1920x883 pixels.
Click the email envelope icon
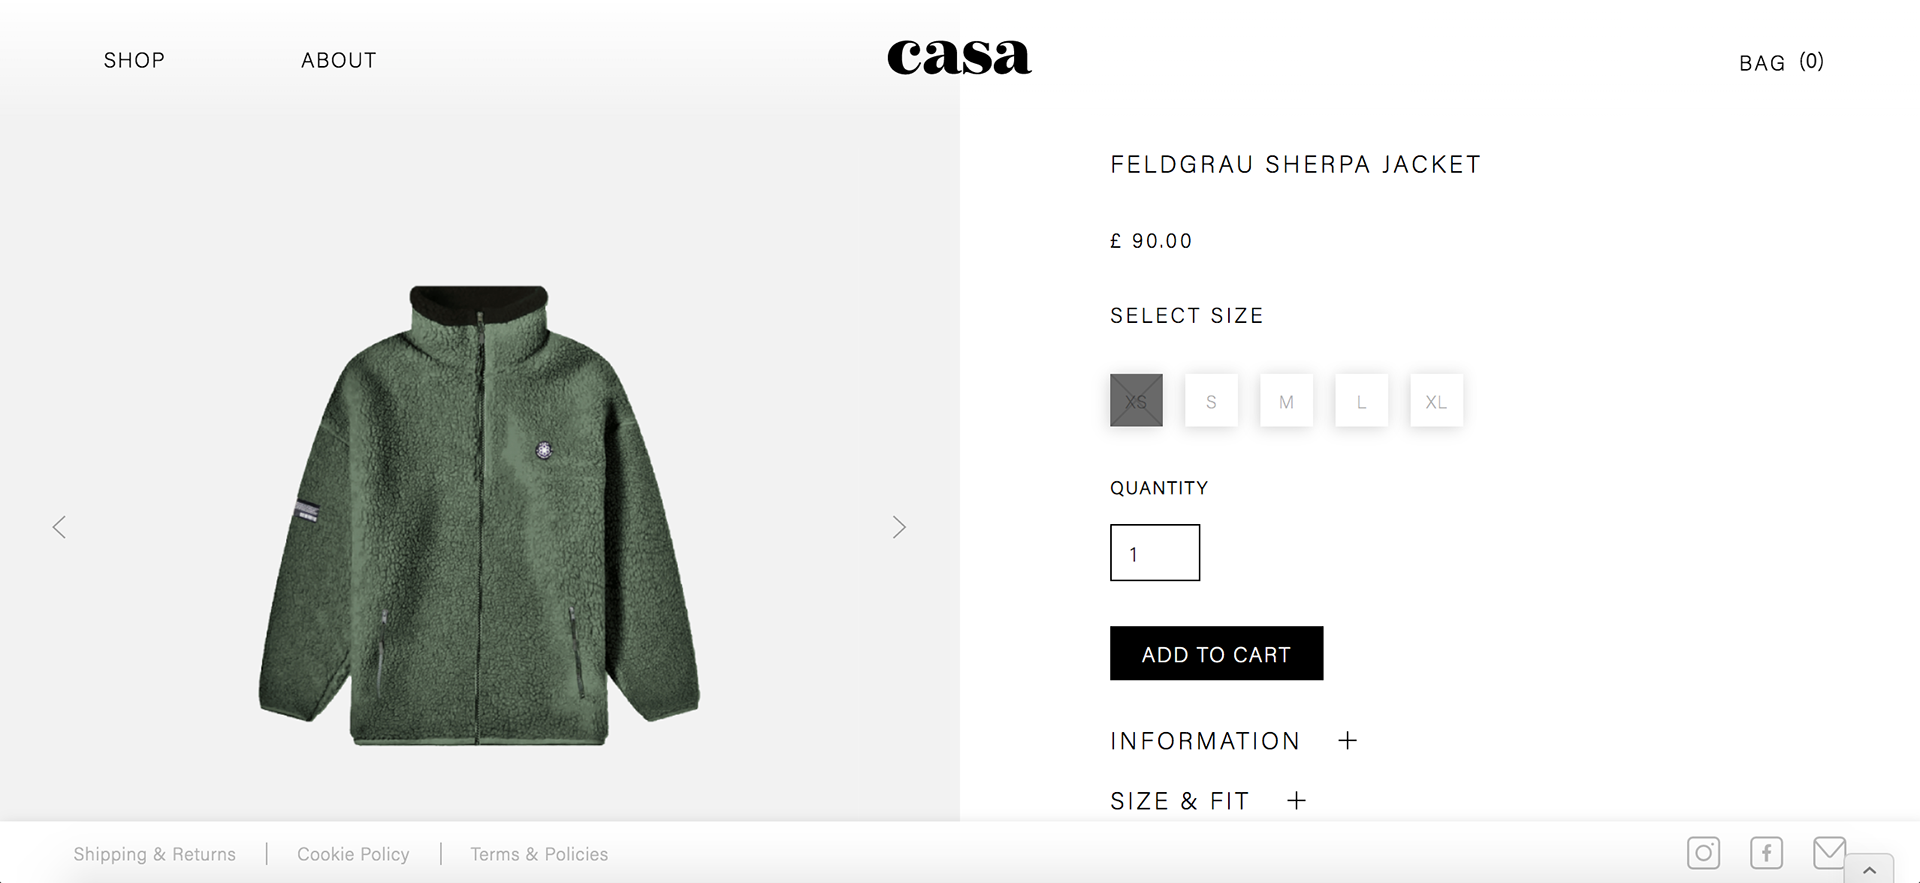coord(1829,852)
